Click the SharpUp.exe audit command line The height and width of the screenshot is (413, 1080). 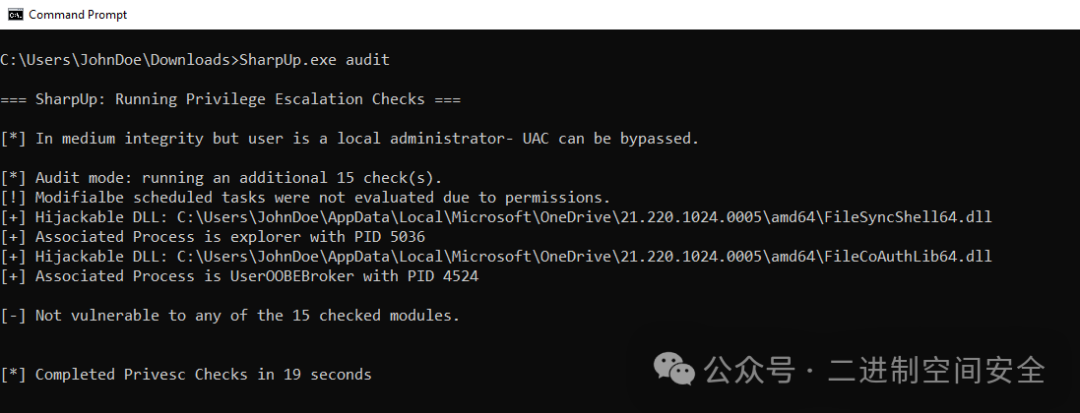(x=195, y=60)
